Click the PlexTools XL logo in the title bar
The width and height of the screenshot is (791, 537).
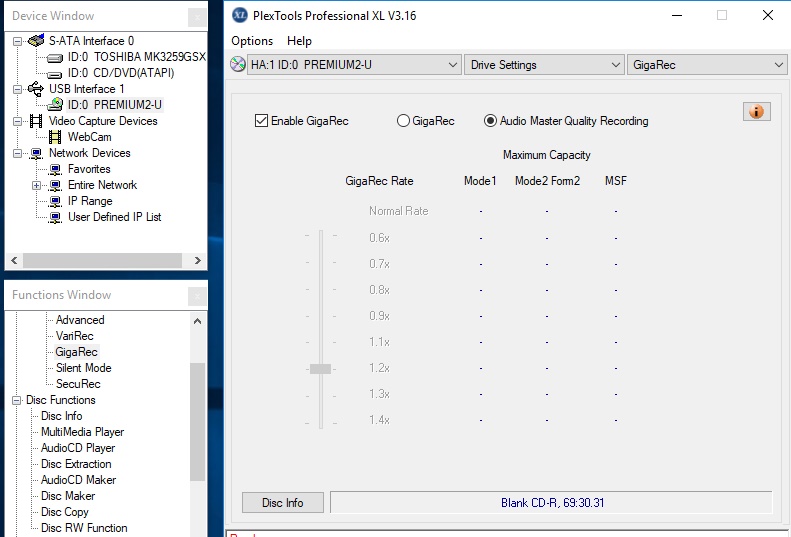click(x=240, y=15)
